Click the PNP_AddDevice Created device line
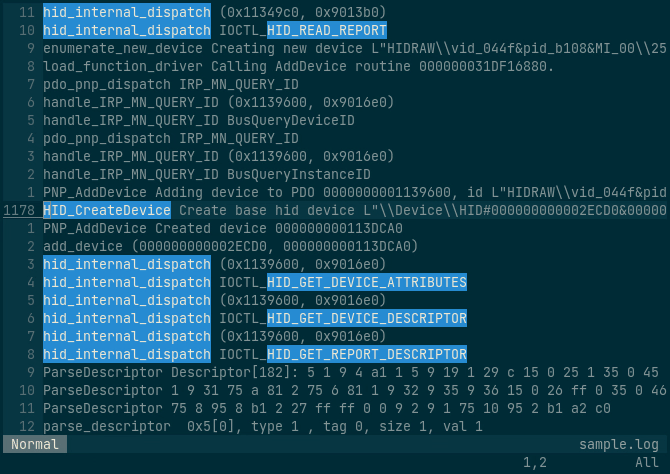670x474 pixels. pyautogui.click(x=223, y=228)
